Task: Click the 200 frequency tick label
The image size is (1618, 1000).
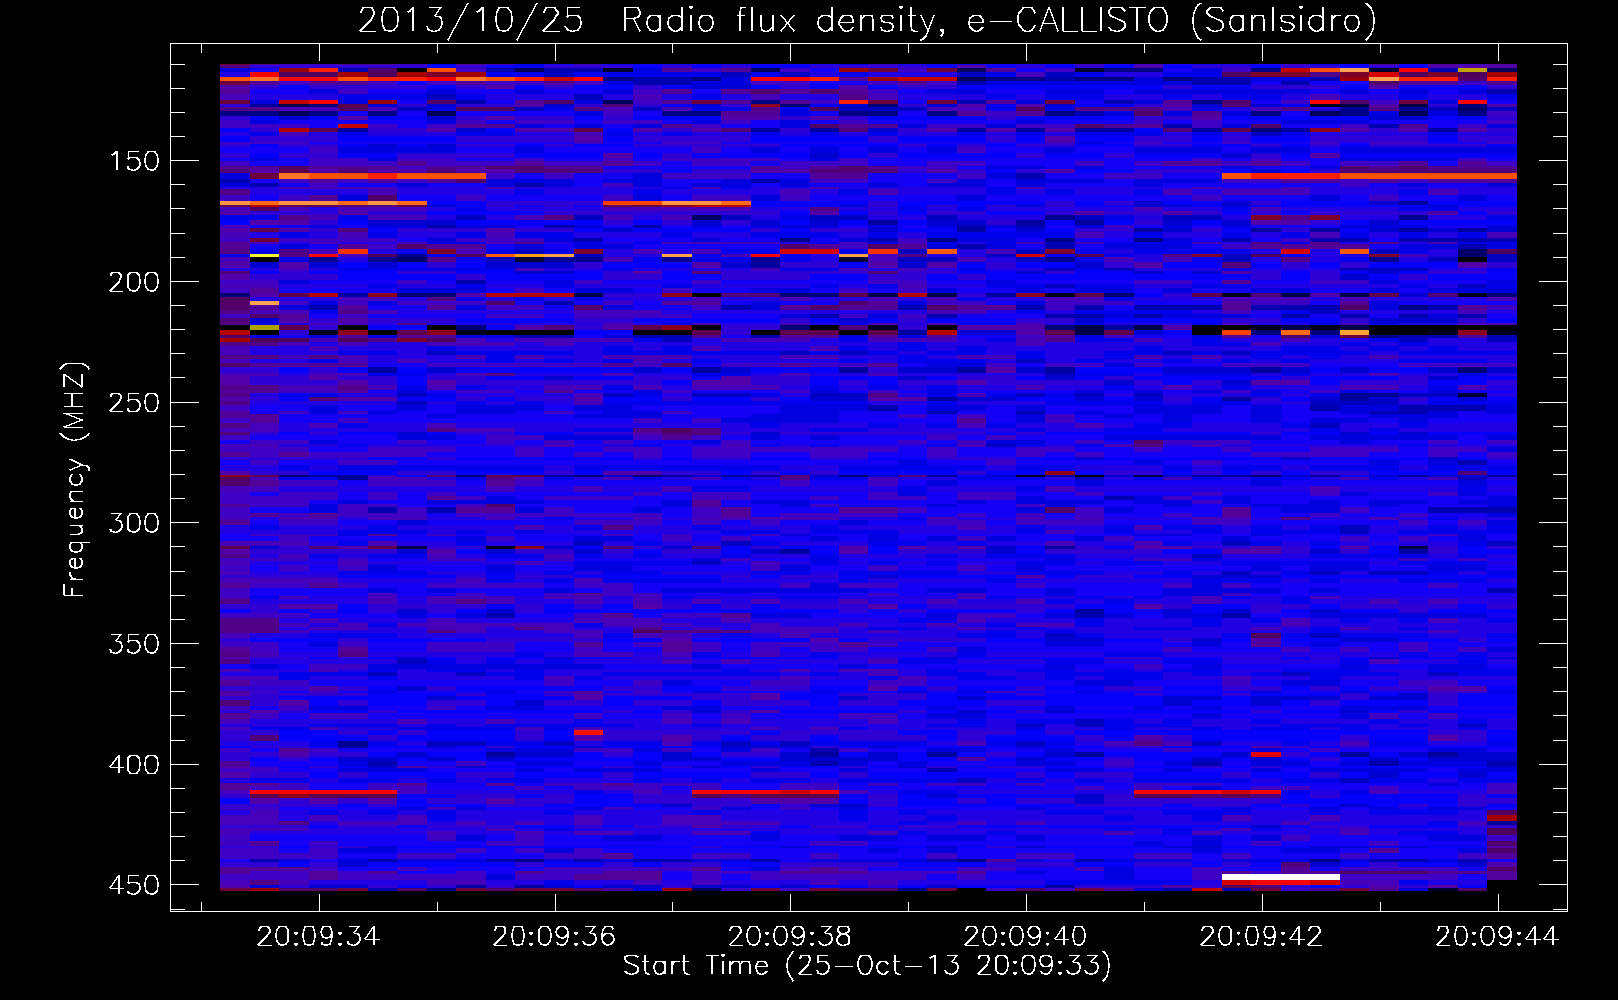Action: coord(134,282)
